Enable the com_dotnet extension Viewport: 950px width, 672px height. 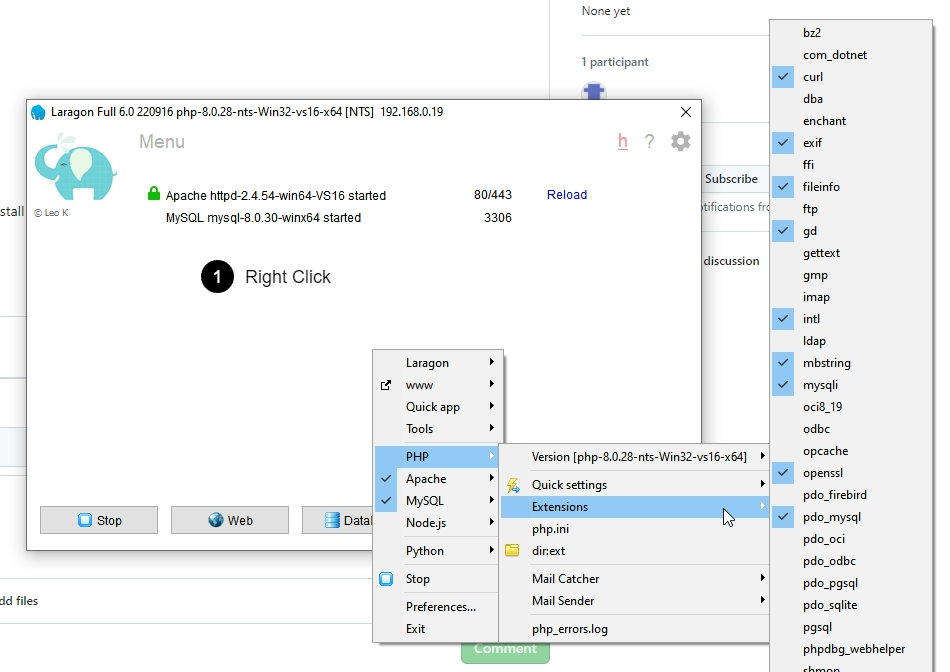[x=851, y=55]
